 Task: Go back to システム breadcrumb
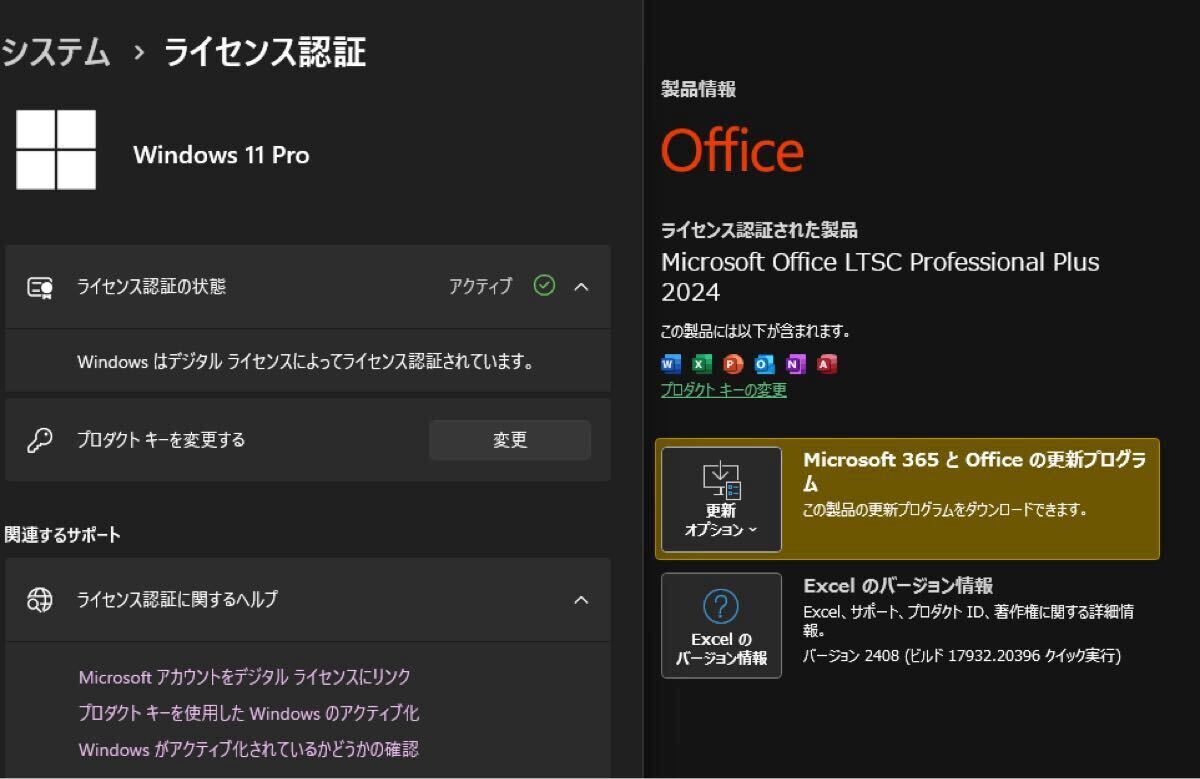click(x=55, y=52)
